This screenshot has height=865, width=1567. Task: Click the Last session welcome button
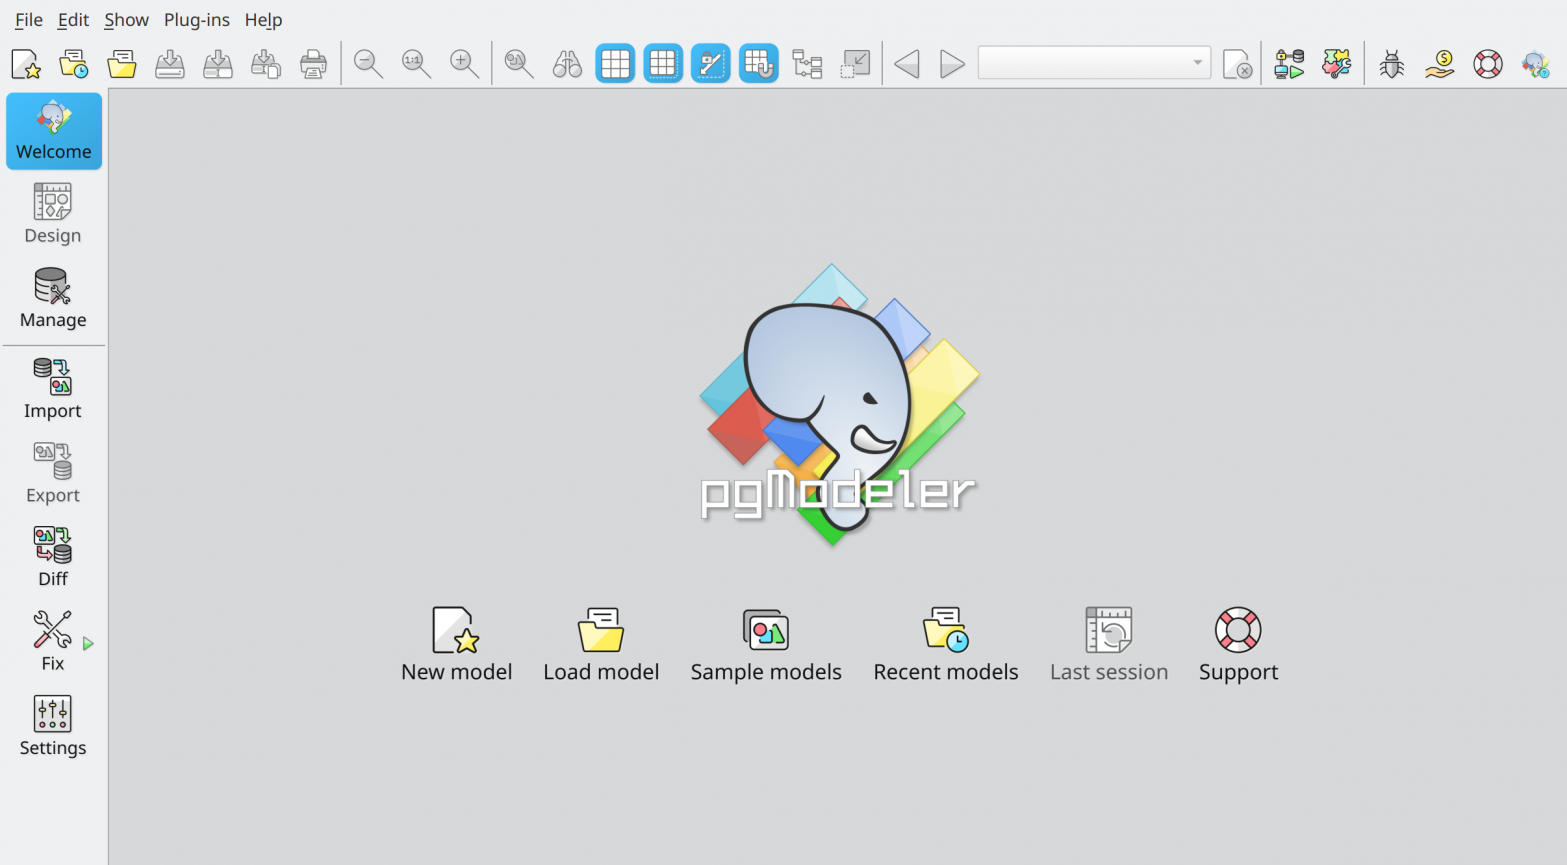(x=1109, y=645)
